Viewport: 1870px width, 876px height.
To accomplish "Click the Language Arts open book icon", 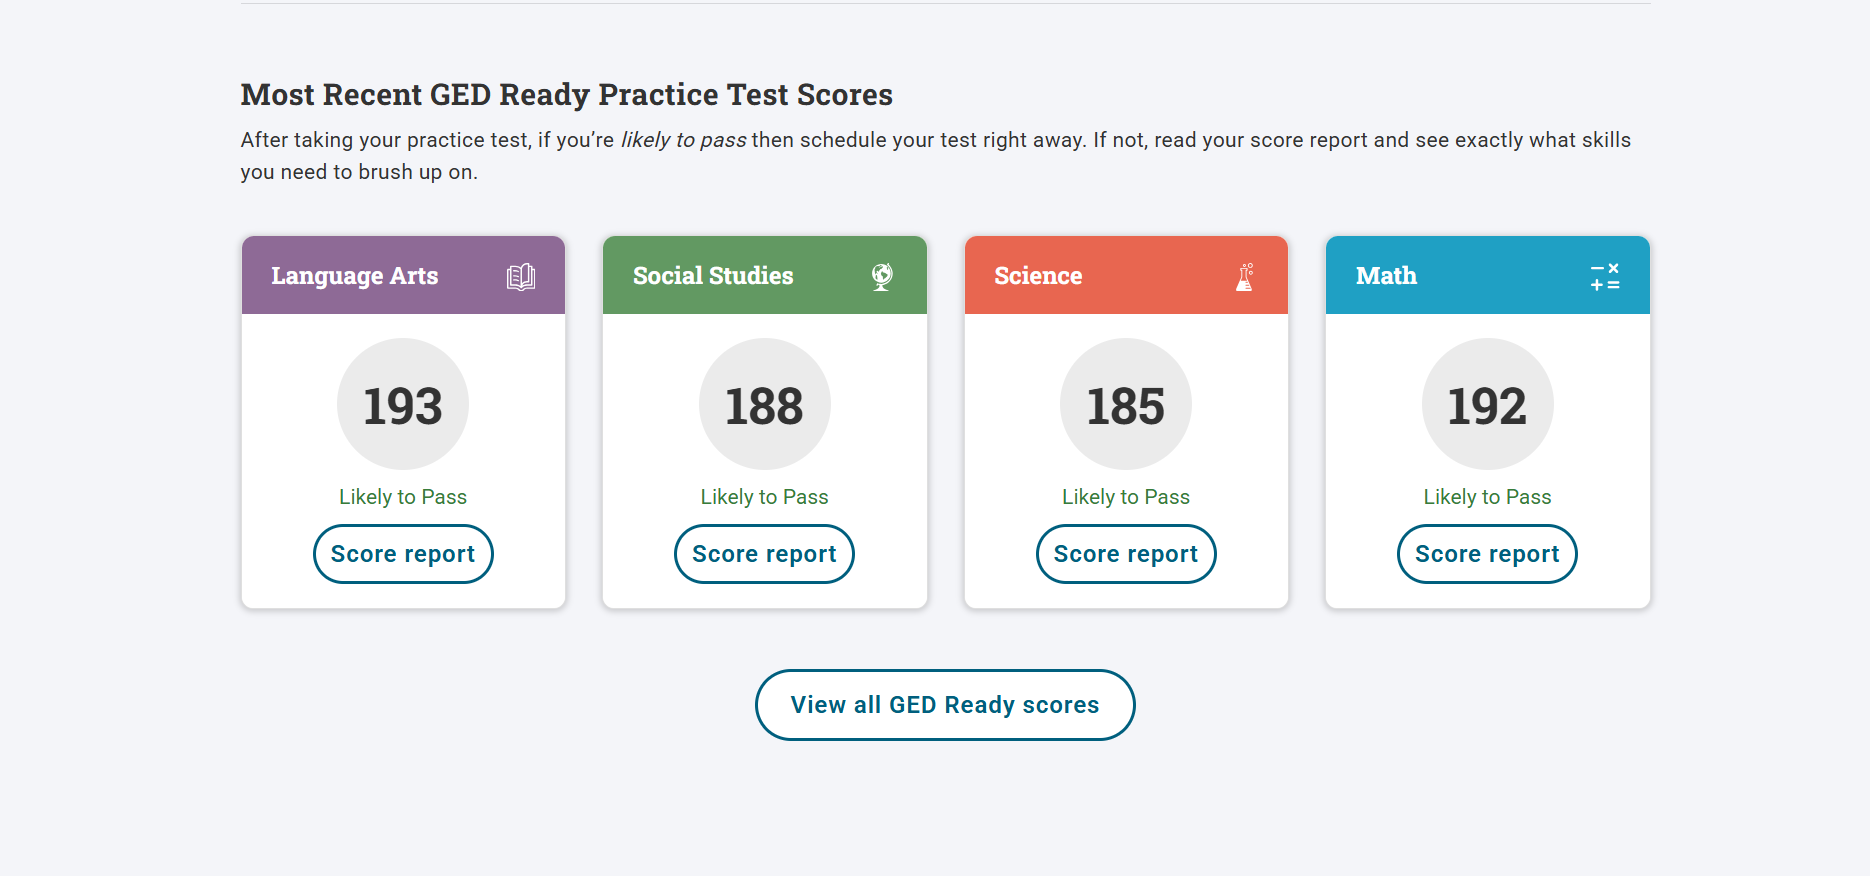I will [x=521, y=277].
